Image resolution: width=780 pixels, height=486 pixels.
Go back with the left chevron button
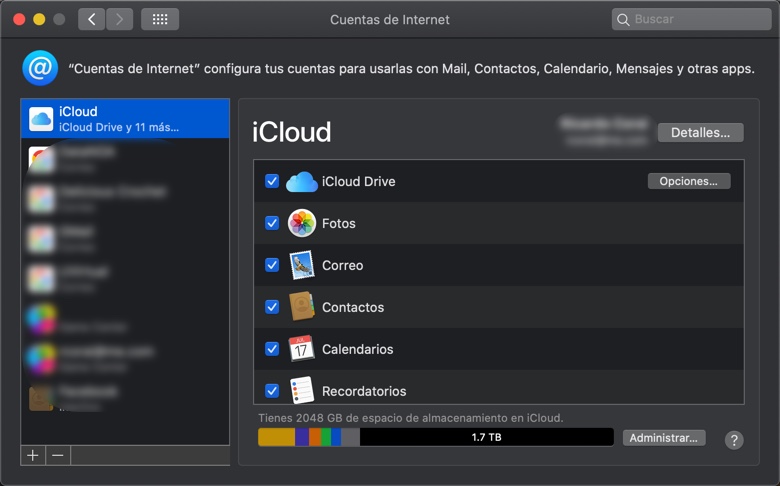tap(92, 19)
